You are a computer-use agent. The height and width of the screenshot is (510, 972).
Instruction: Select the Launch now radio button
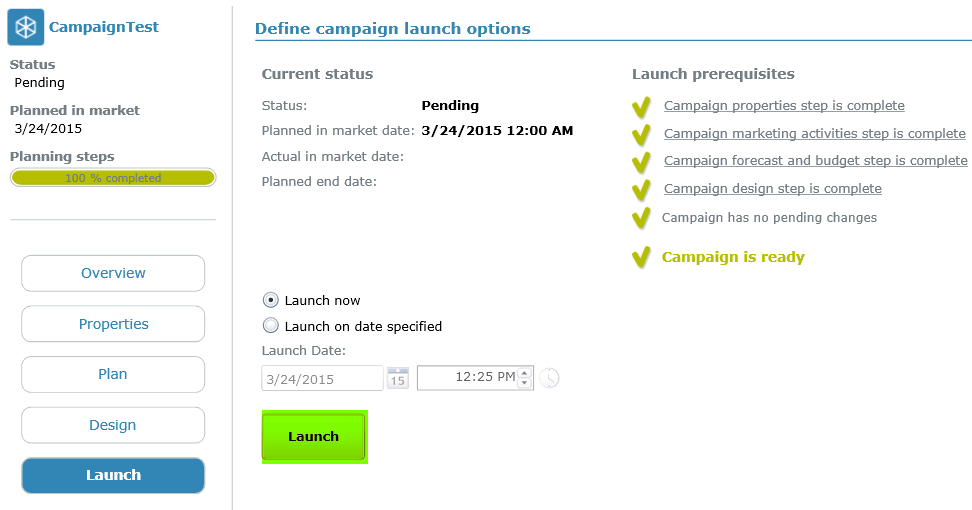tap(270, 300)
